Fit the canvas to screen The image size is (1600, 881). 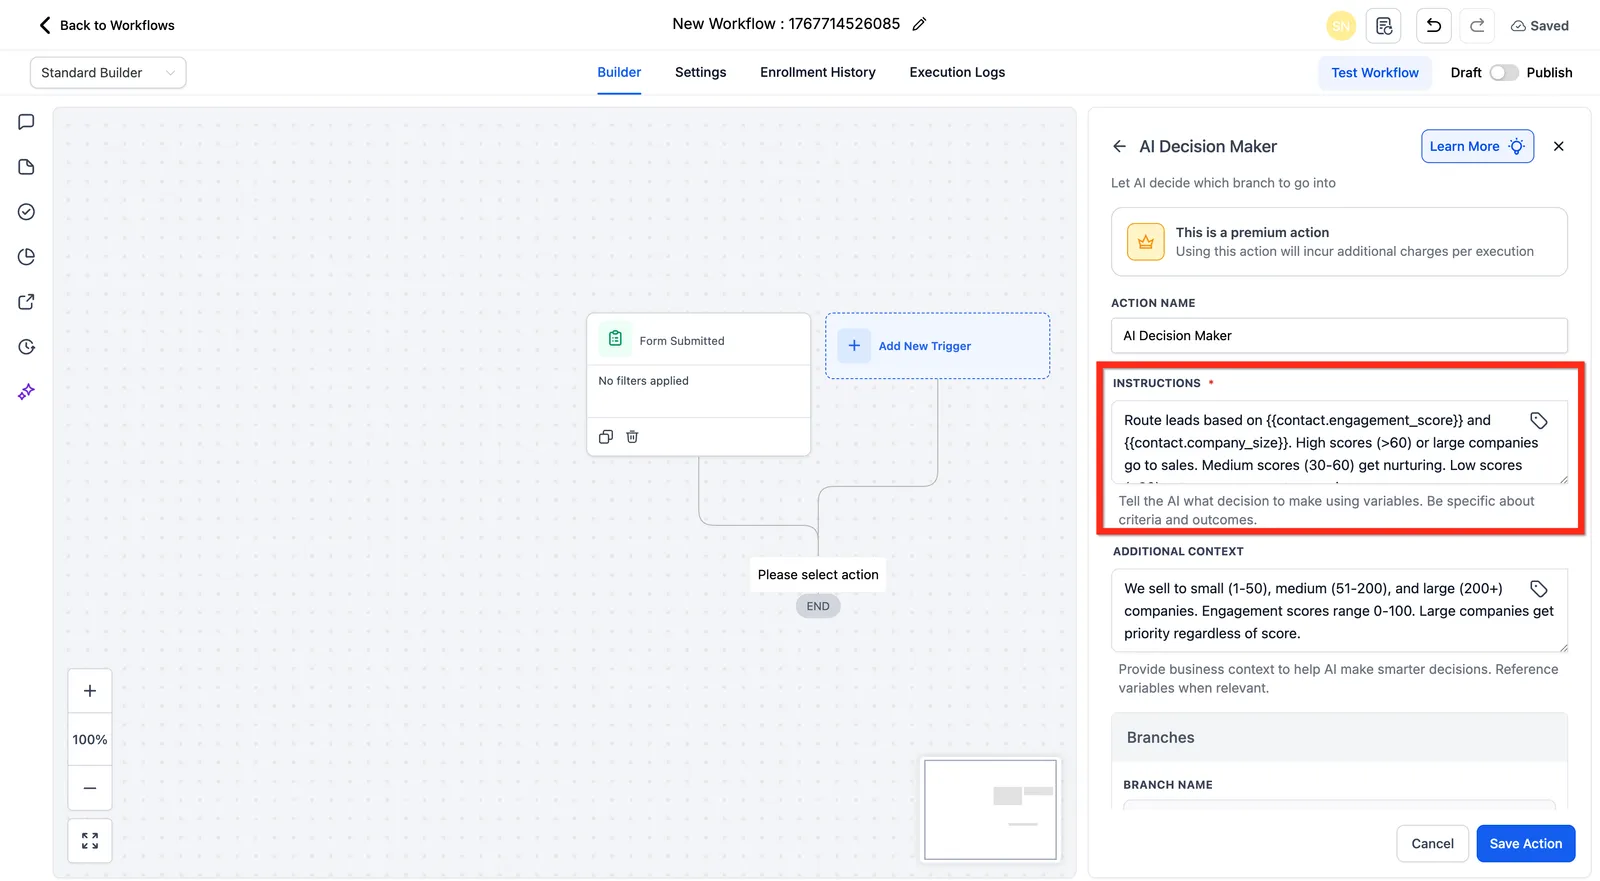pos(90,841)
